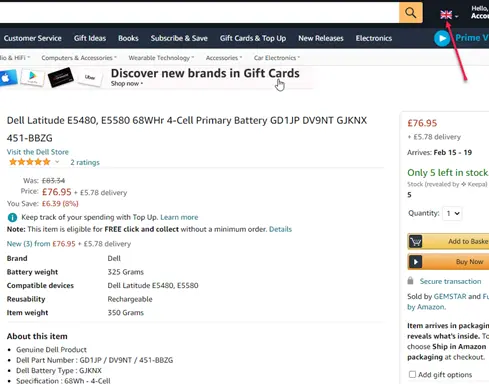Click the Apple gift card image

7,77
